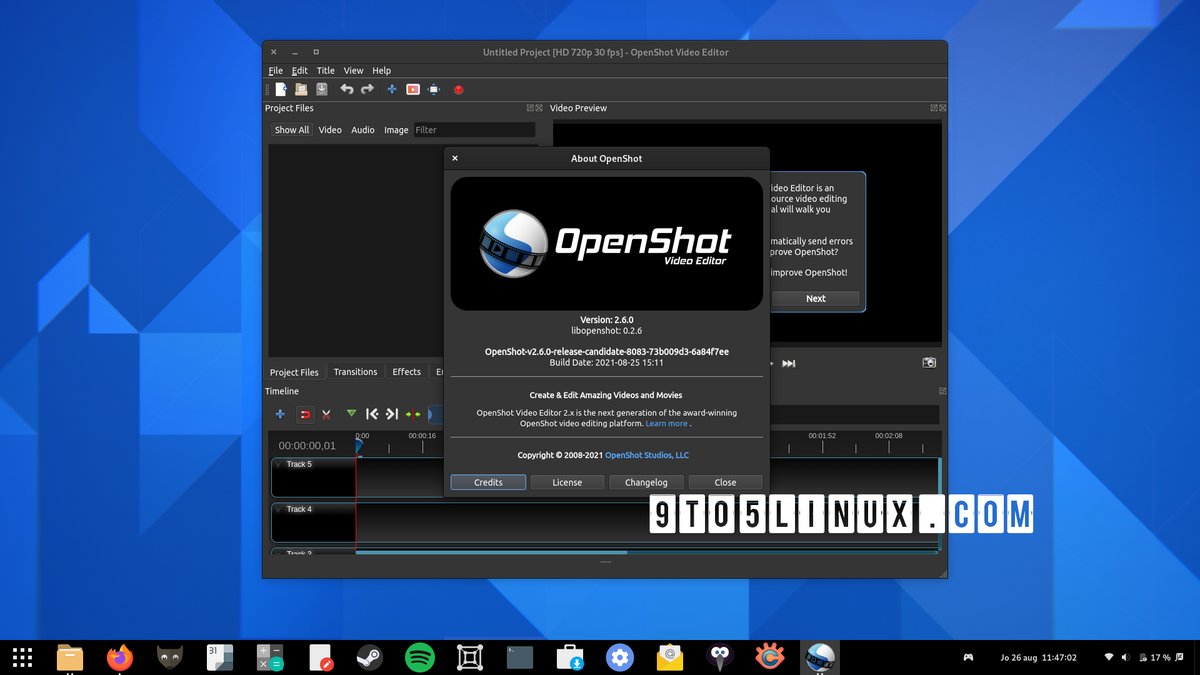Switch to the Transitions tab
Viewport: 1200px width, 675px height.
pyautogui.click(x=355, y=372)
